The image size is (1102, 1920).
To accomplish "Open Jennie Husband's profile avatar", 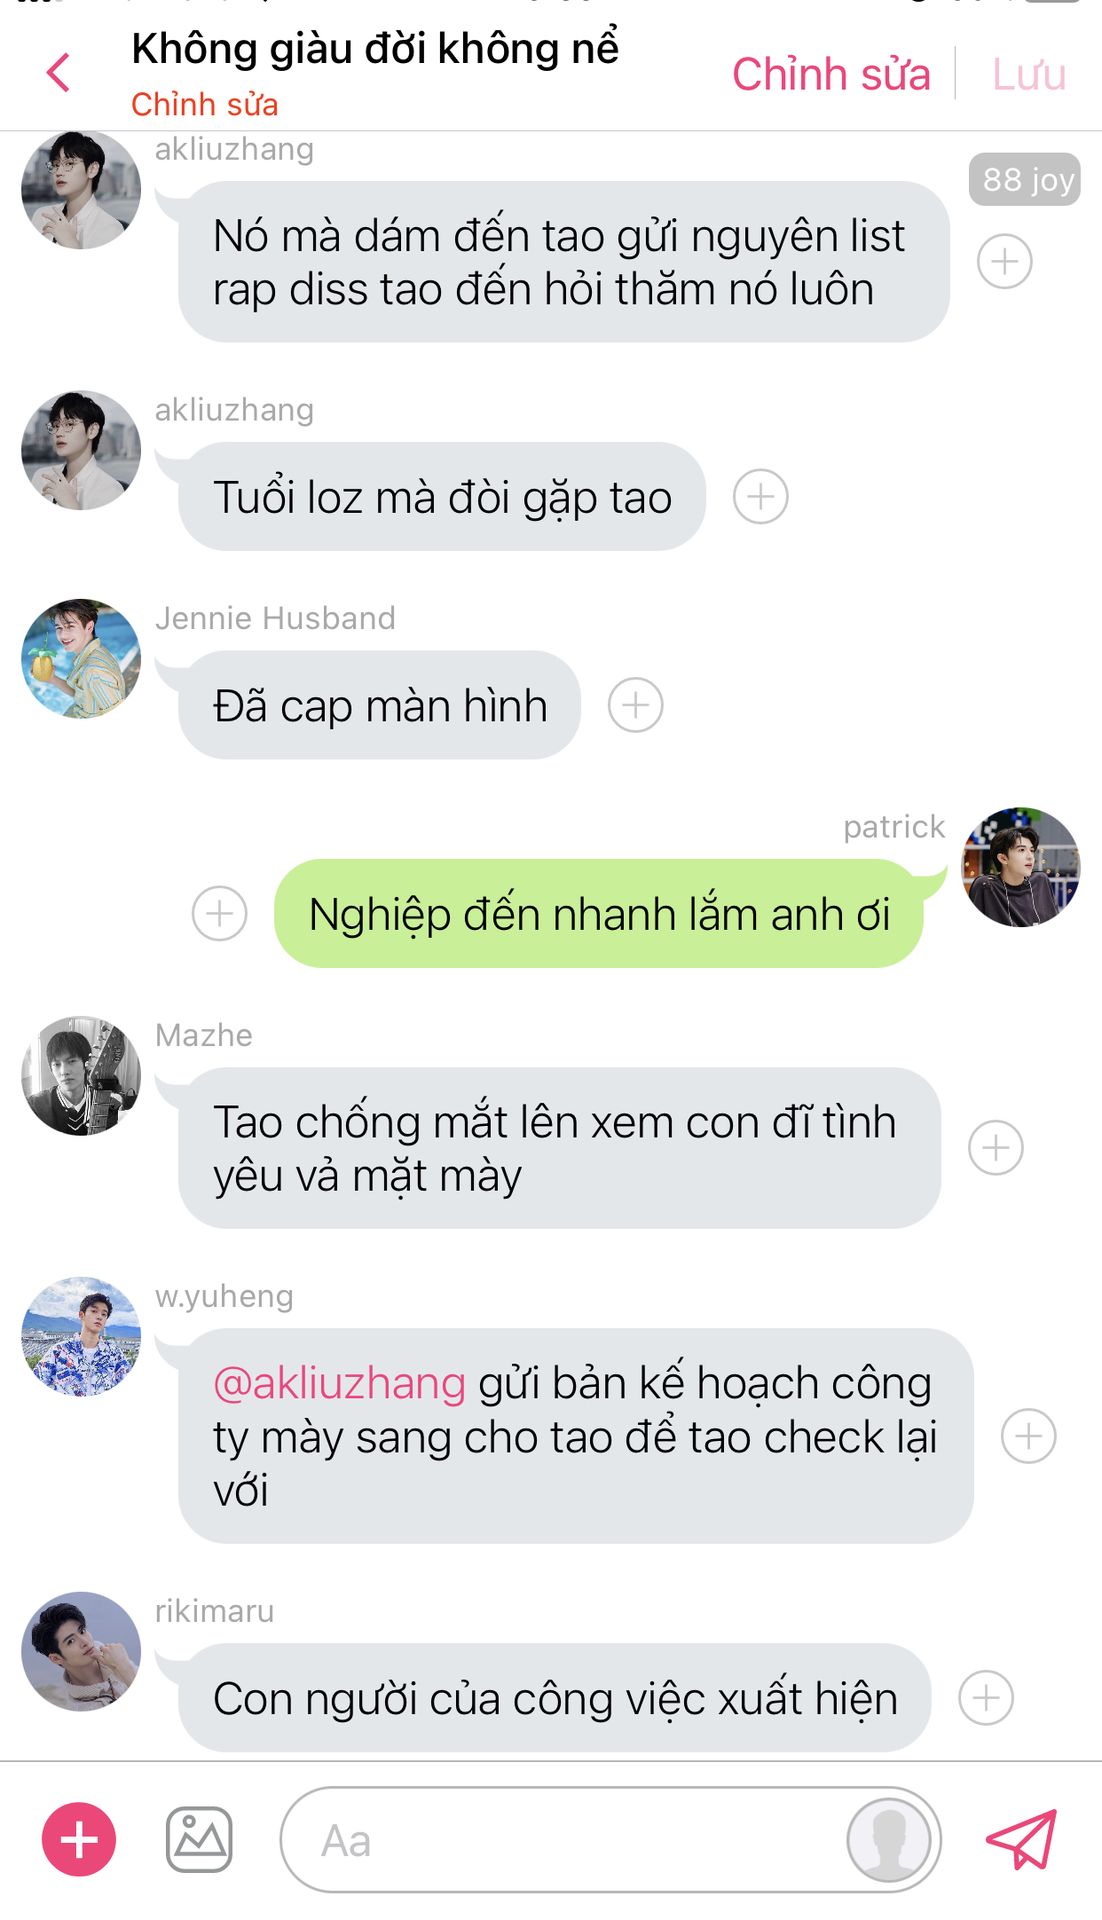I will click(81, 658).
